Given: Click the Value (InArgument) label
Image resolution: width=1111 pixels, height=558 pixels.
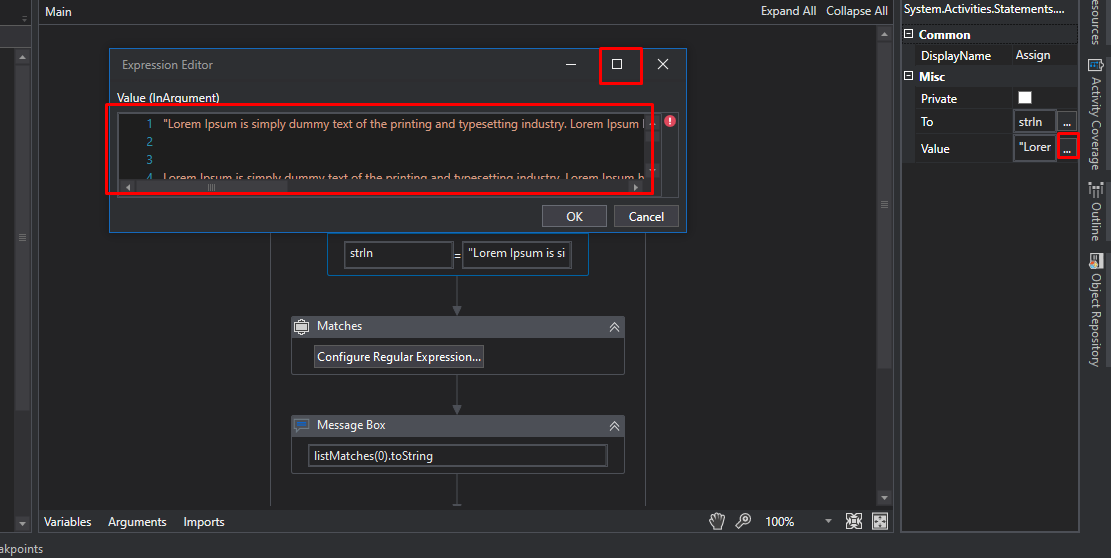Looking at the screenshot, I should tap(168, 98).
